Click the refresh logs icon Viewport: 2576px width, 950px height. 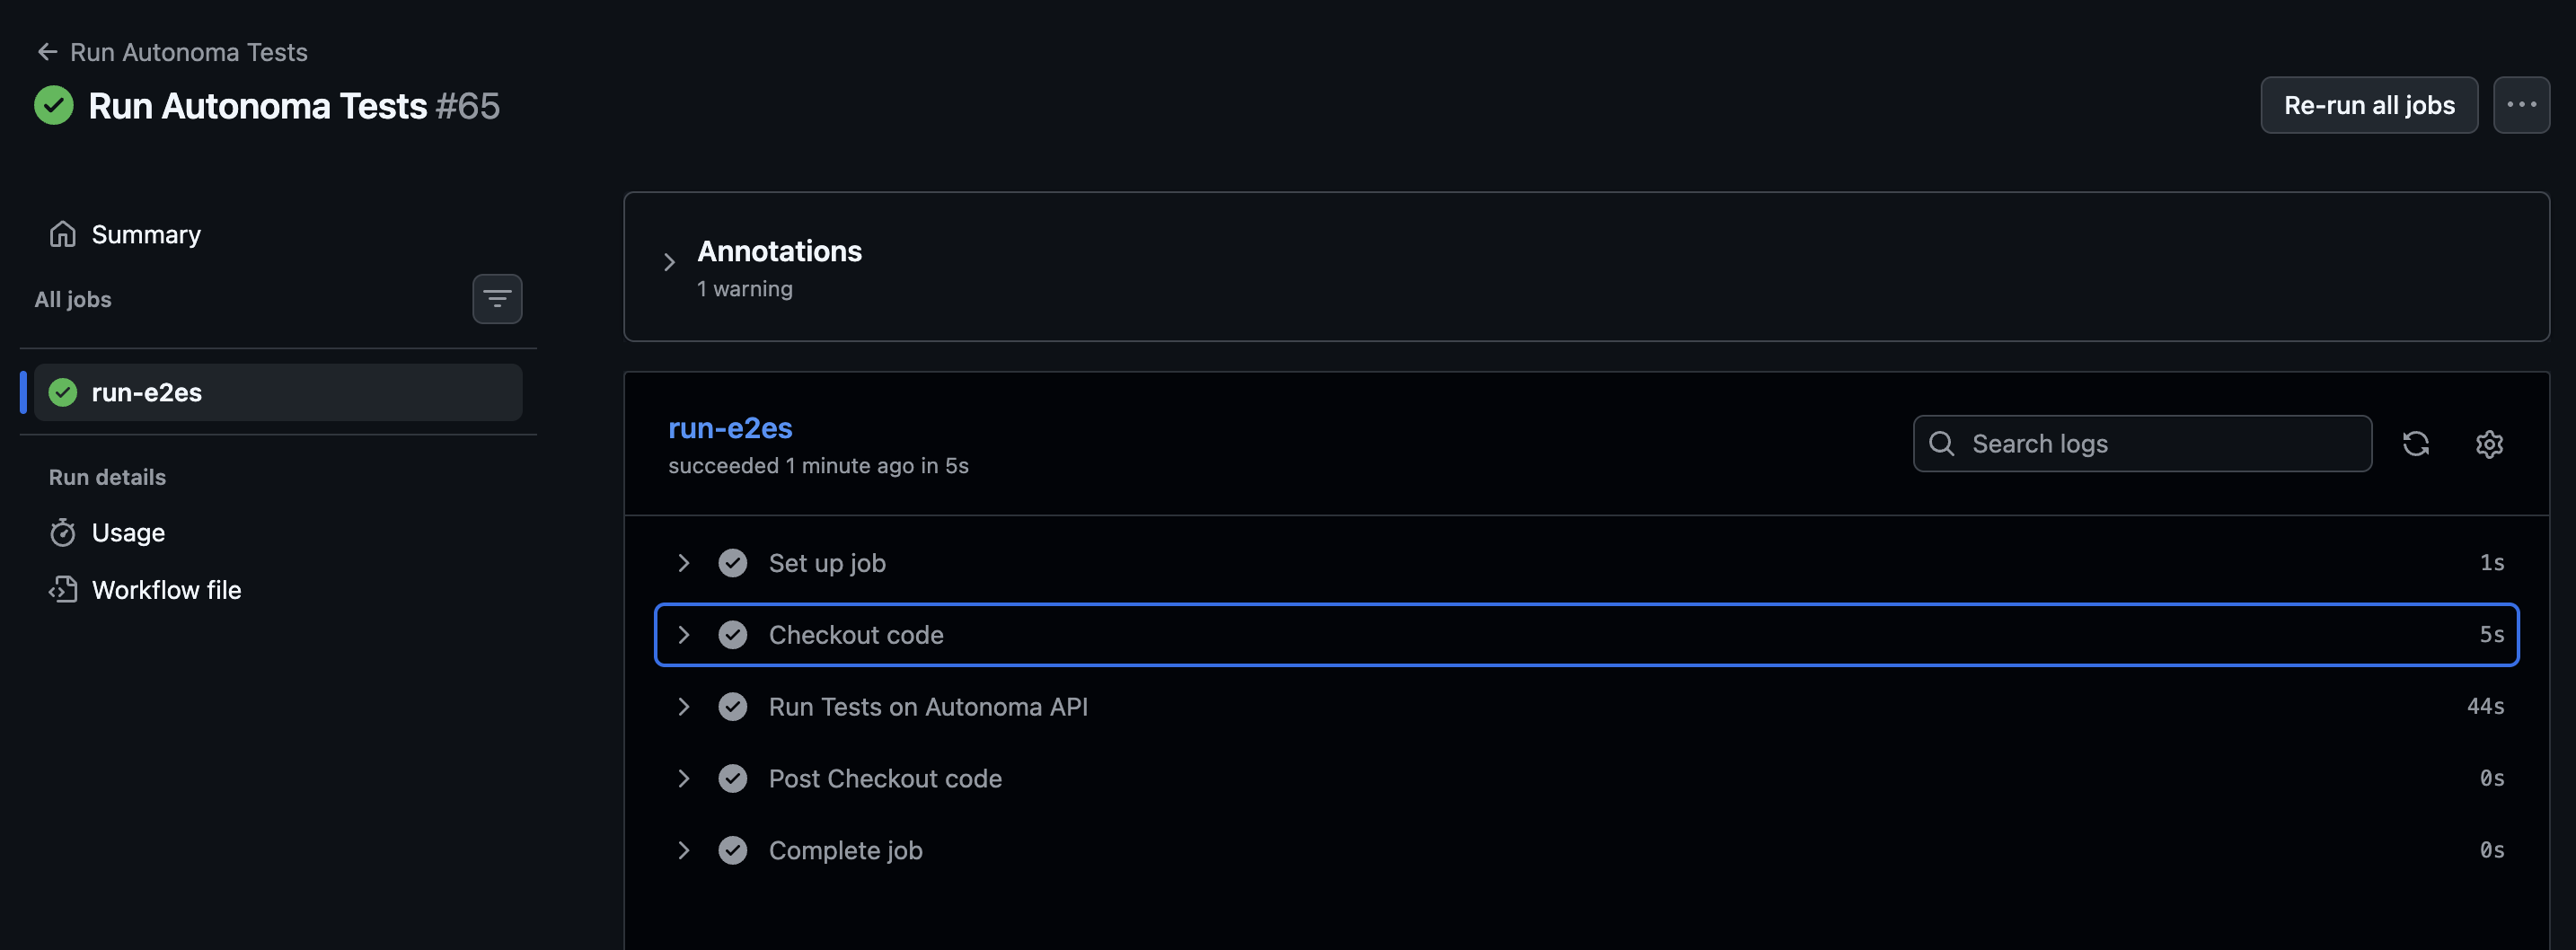(x=2415, y=444)
